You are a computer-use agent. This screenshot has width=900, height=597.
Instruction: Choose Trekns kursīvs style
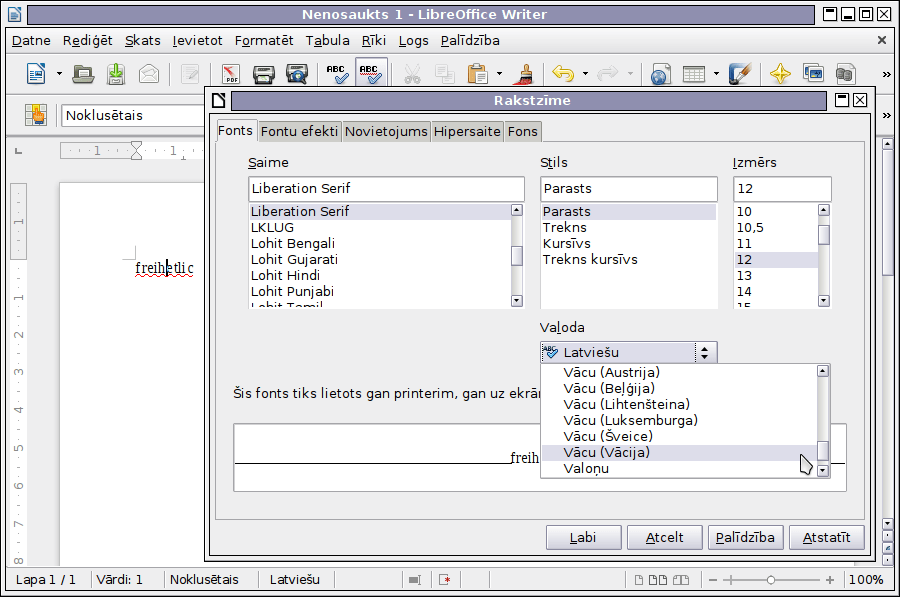coord(629,259)
